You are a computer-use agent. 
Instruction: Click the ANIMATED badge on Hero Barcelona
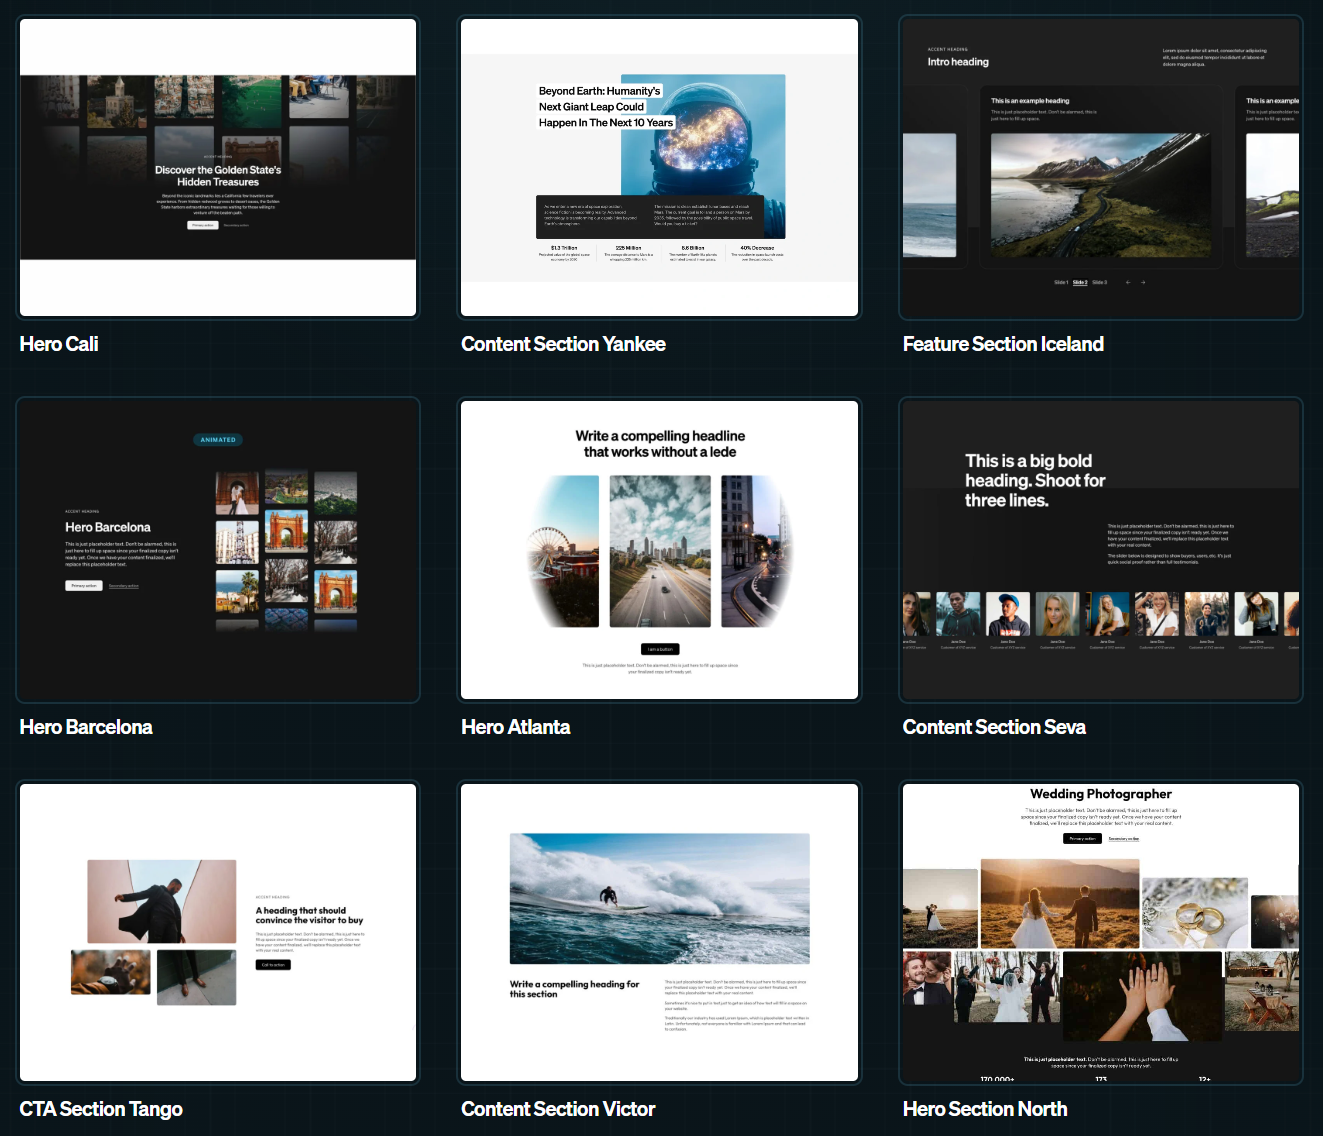(x=218, y=440)
